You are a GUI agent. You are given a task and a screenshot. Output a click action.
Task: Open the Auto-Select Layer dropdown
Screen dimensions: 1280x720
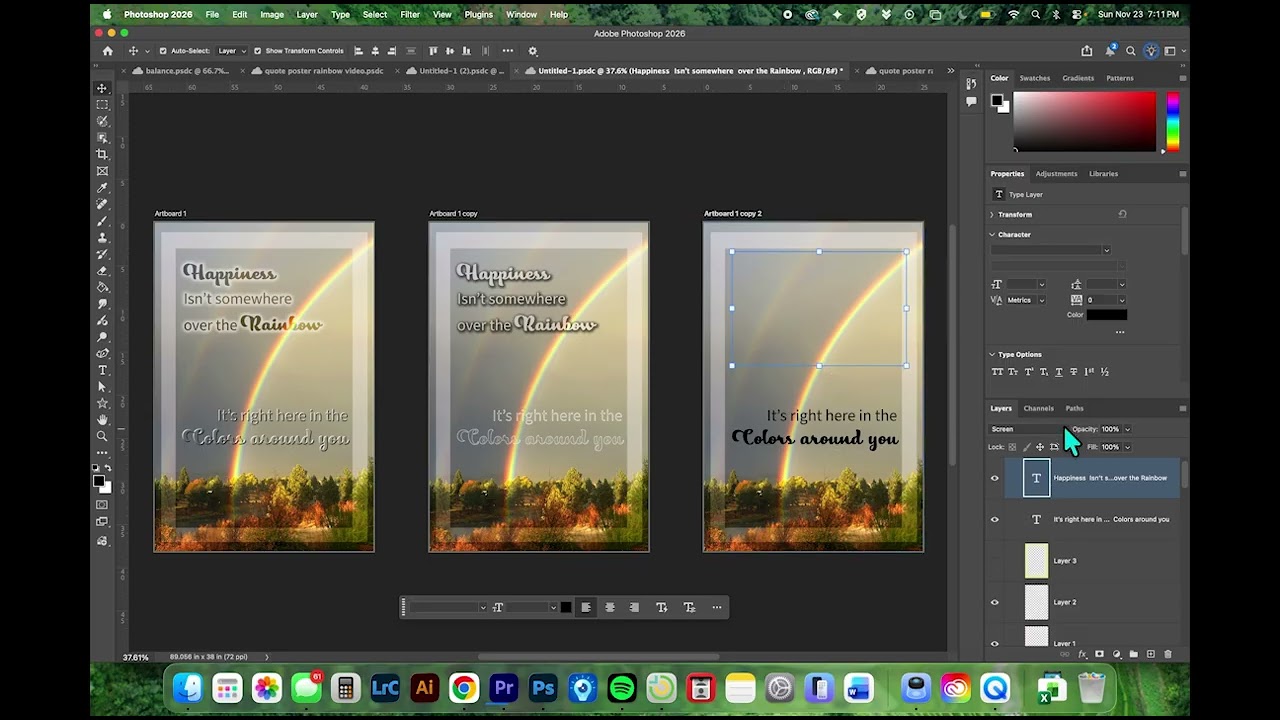pyautogui.click(x=231, y=51)
